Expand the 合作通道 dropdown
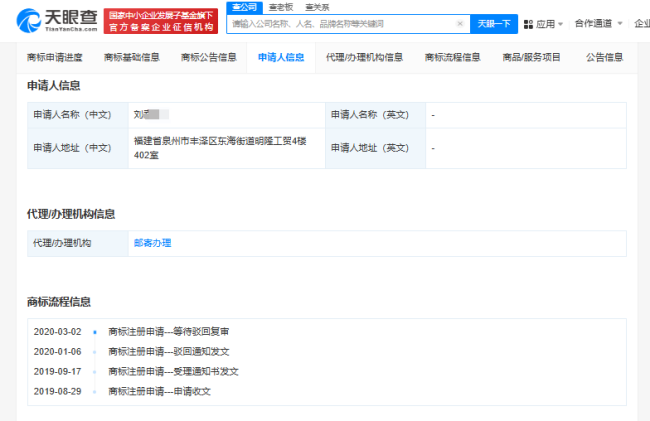This screenshot has height=421, width=650. pos(597,23)
